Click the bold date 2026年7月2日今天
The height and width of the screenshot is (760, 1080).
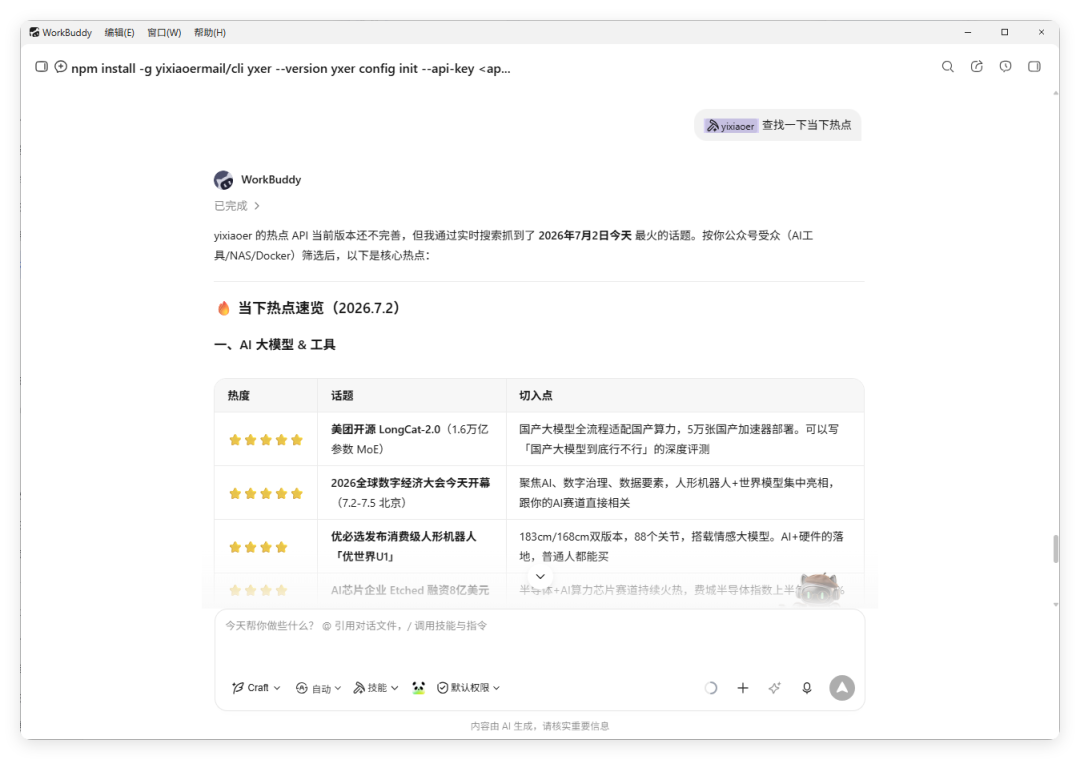tap(585, 236)
